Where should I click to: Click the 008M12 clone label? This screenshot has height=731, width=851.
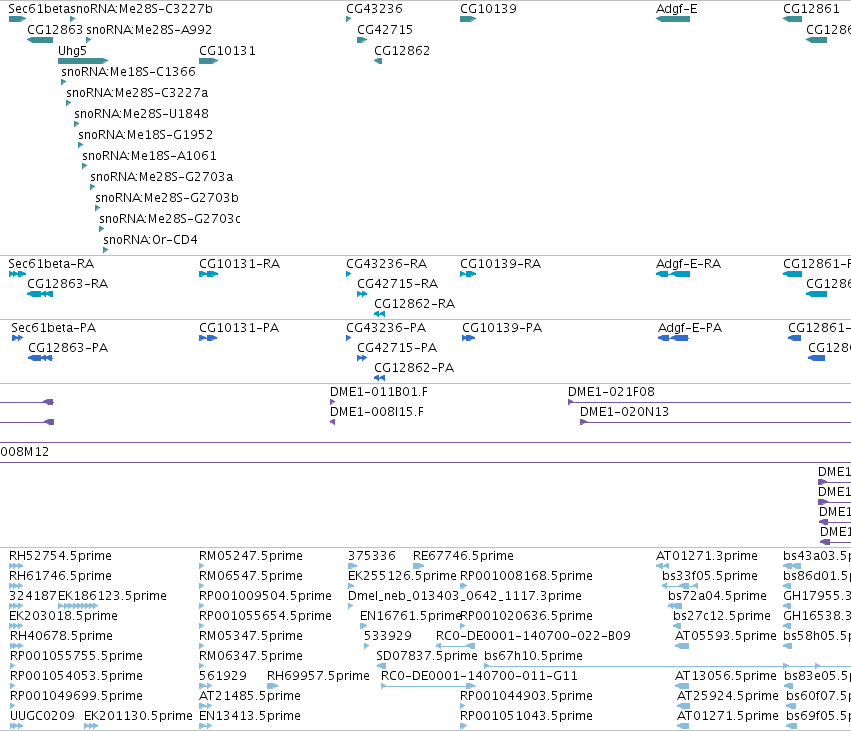pyautogui.click(x=24, y=452)
